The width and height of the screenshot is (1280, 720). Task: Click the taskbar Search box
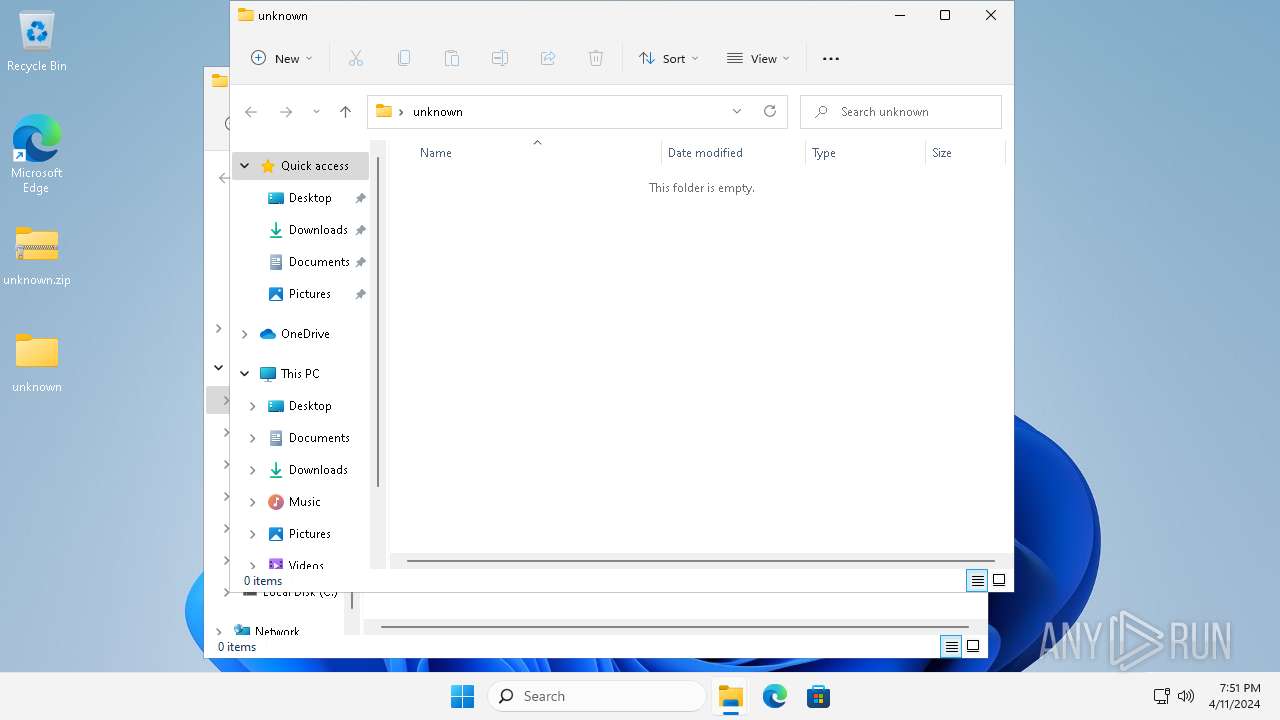coord(597,696)
